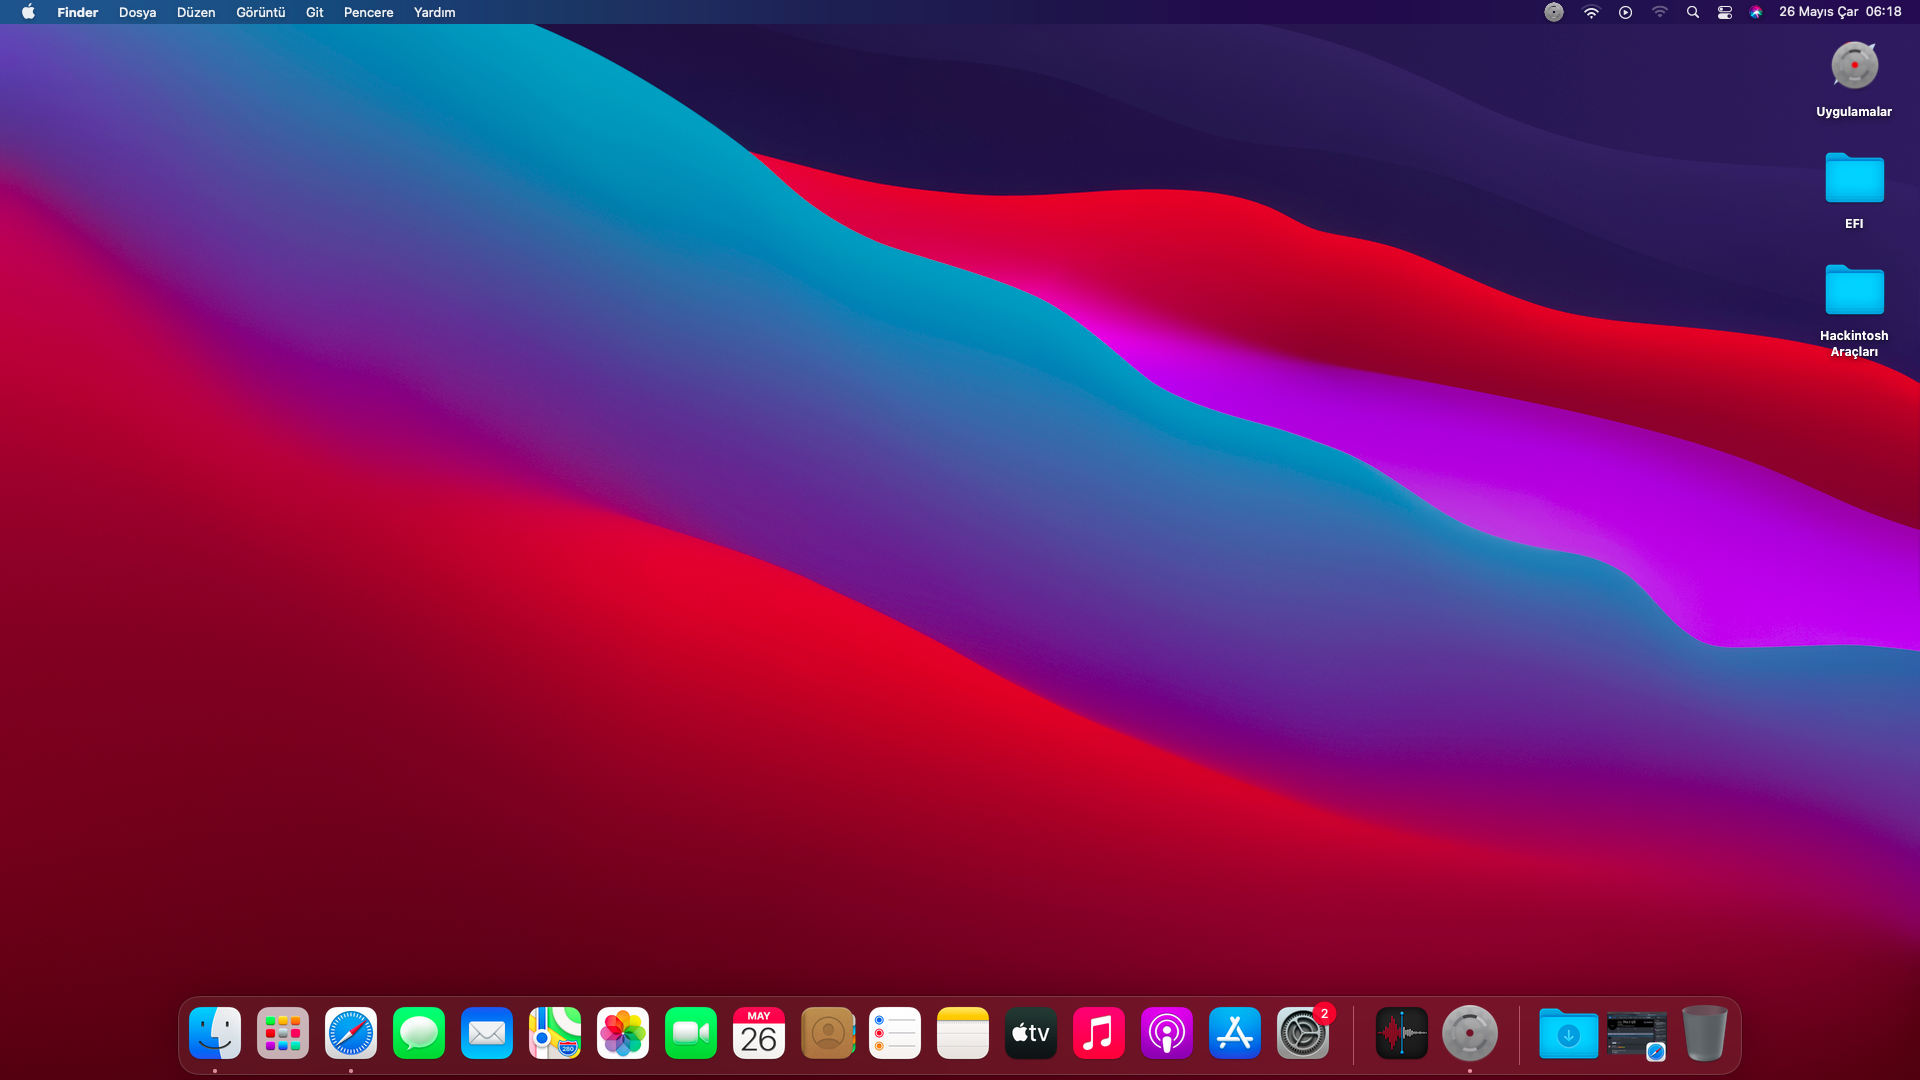The width and height of the screenshot is (1920, 1080).
Task: Launch Safari from the Dock
Action: tap(351, 1033)
